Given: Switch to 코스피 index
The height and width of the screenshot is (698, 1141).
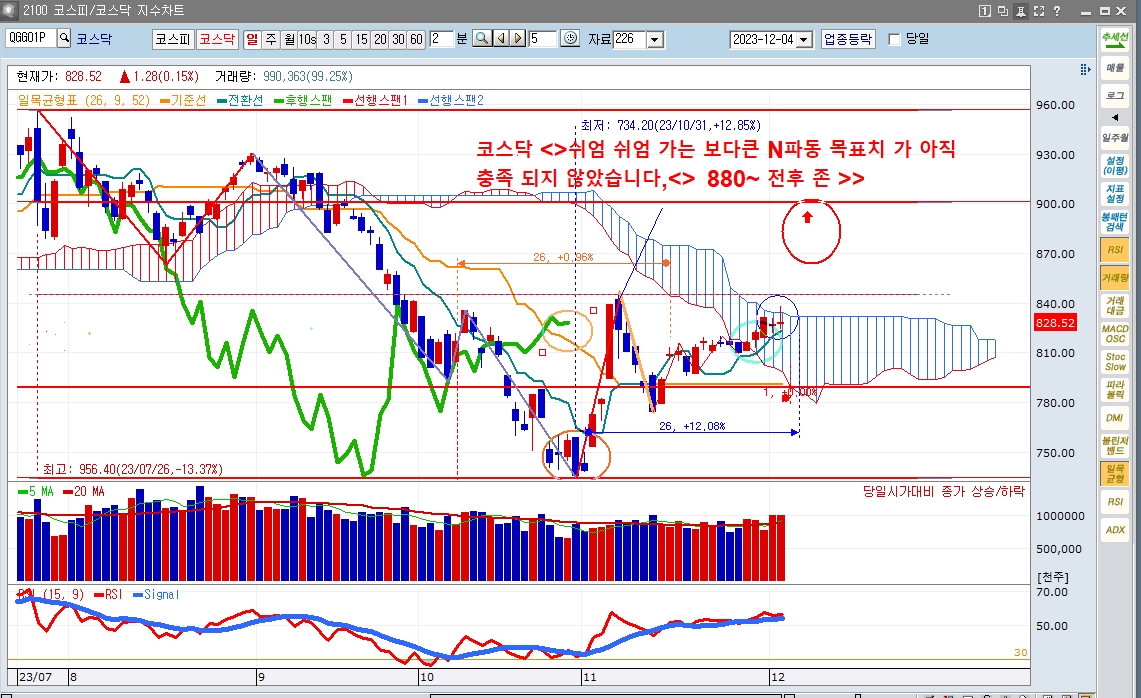Looking at the screenshot, I should (172, 39).
